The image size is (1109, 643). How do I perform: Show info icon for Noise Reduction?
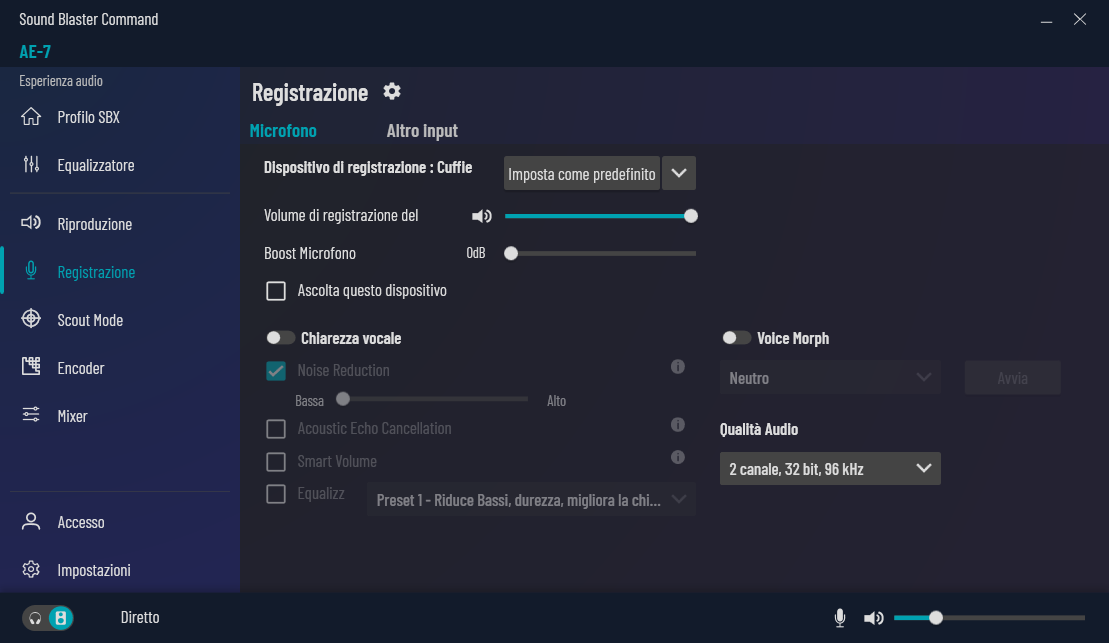coord(678,367)
